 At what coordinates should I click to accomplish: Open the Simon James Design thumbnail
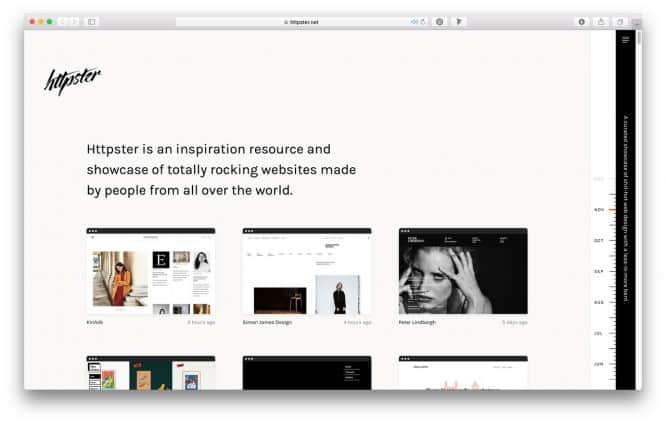pyautogui.click(x=307, y=271)
